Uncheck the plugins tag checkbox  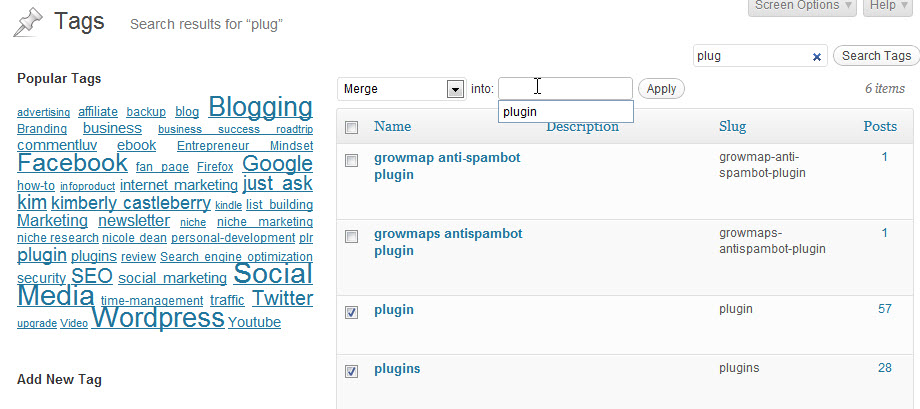[x=351, y=371]
